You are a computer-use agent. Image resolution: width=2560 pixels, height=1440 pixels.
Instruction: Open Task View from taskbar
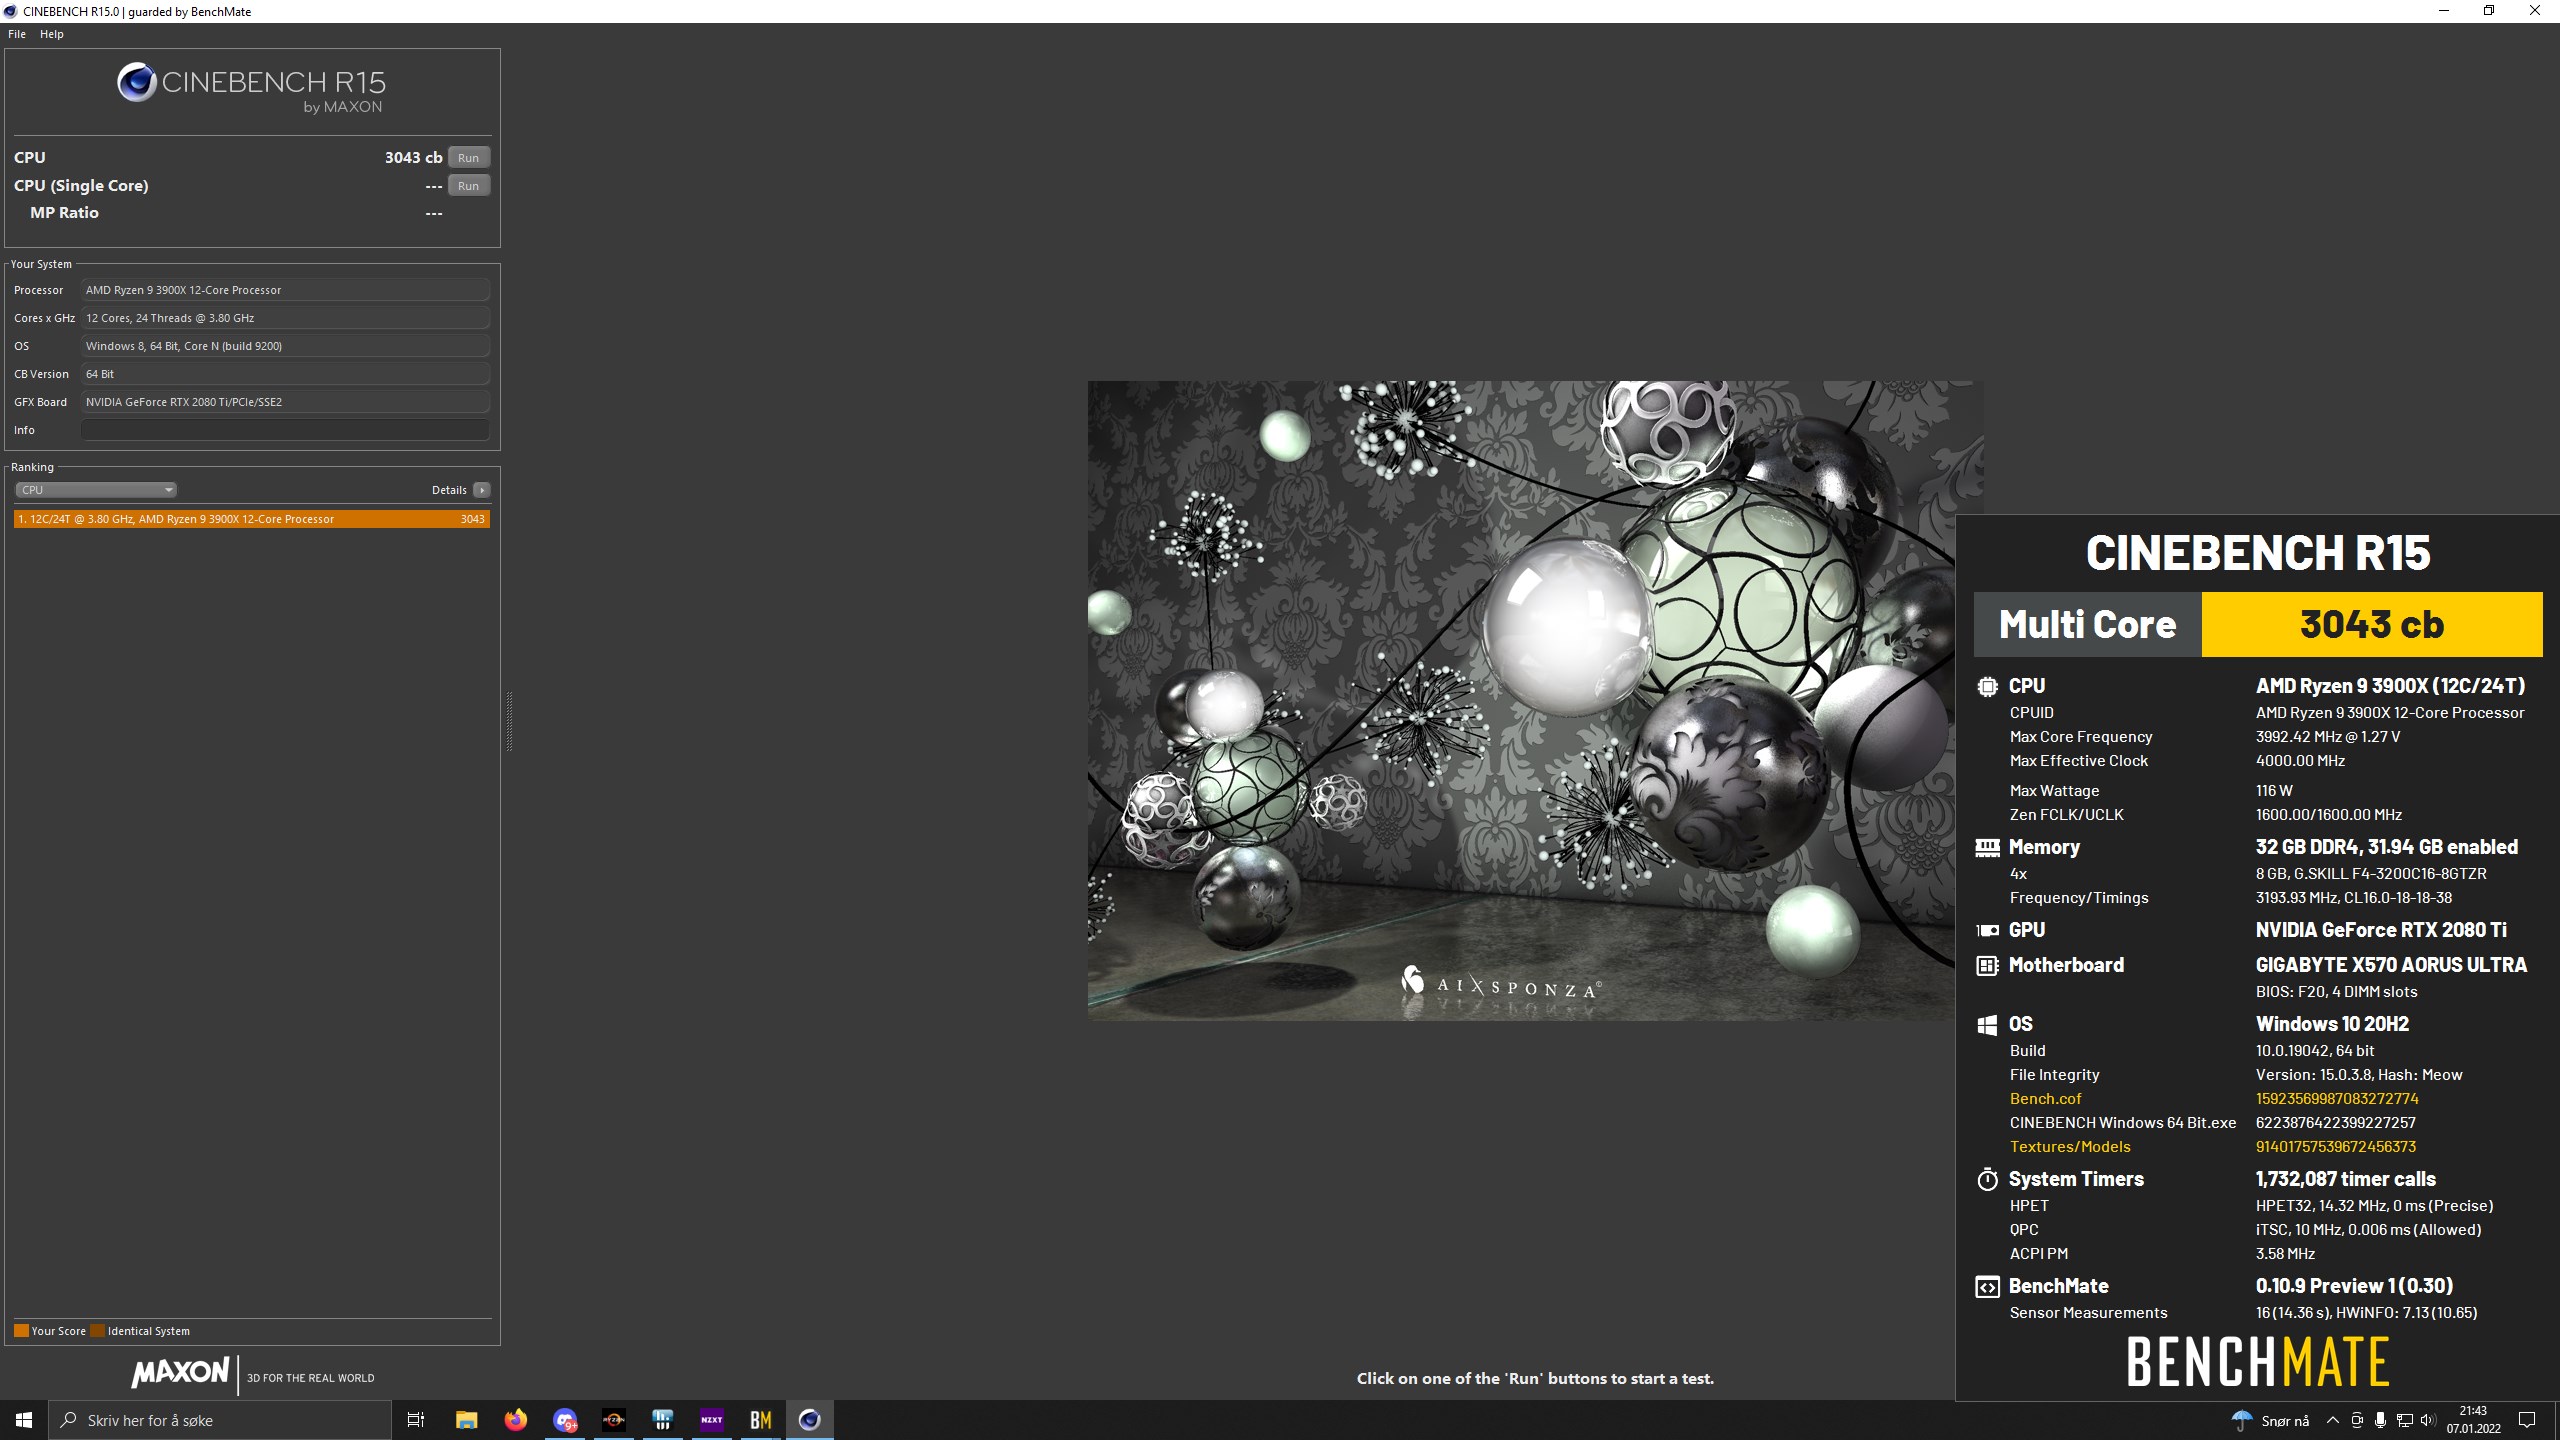click(416, 1420)
